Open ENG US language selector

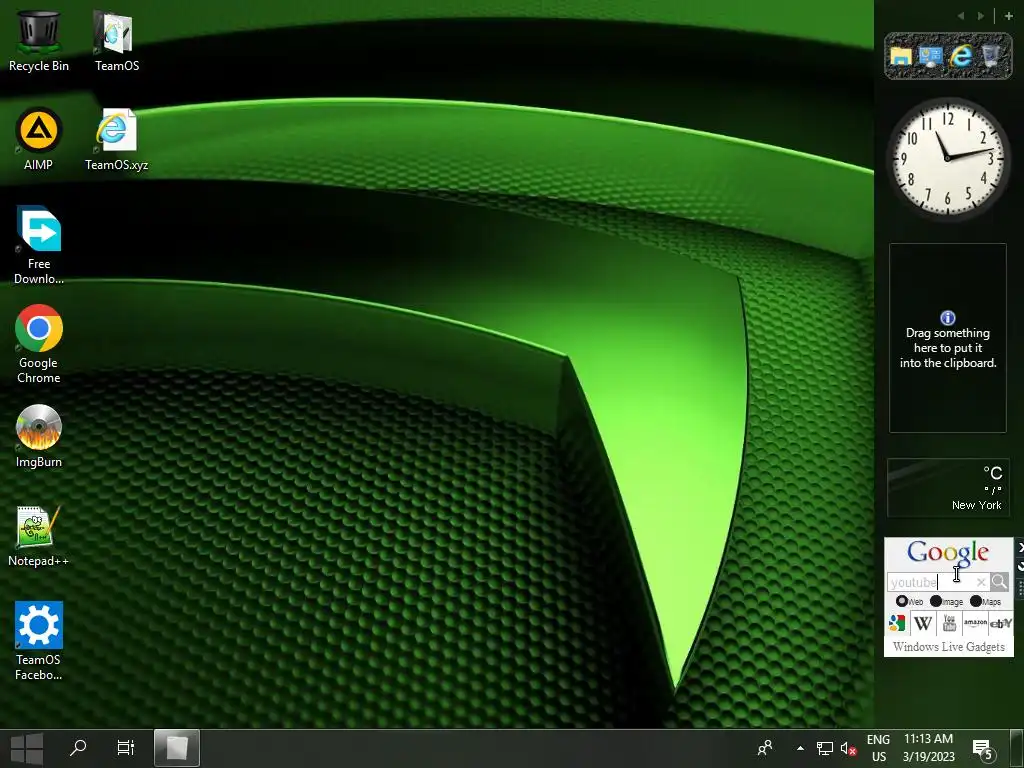878,748
